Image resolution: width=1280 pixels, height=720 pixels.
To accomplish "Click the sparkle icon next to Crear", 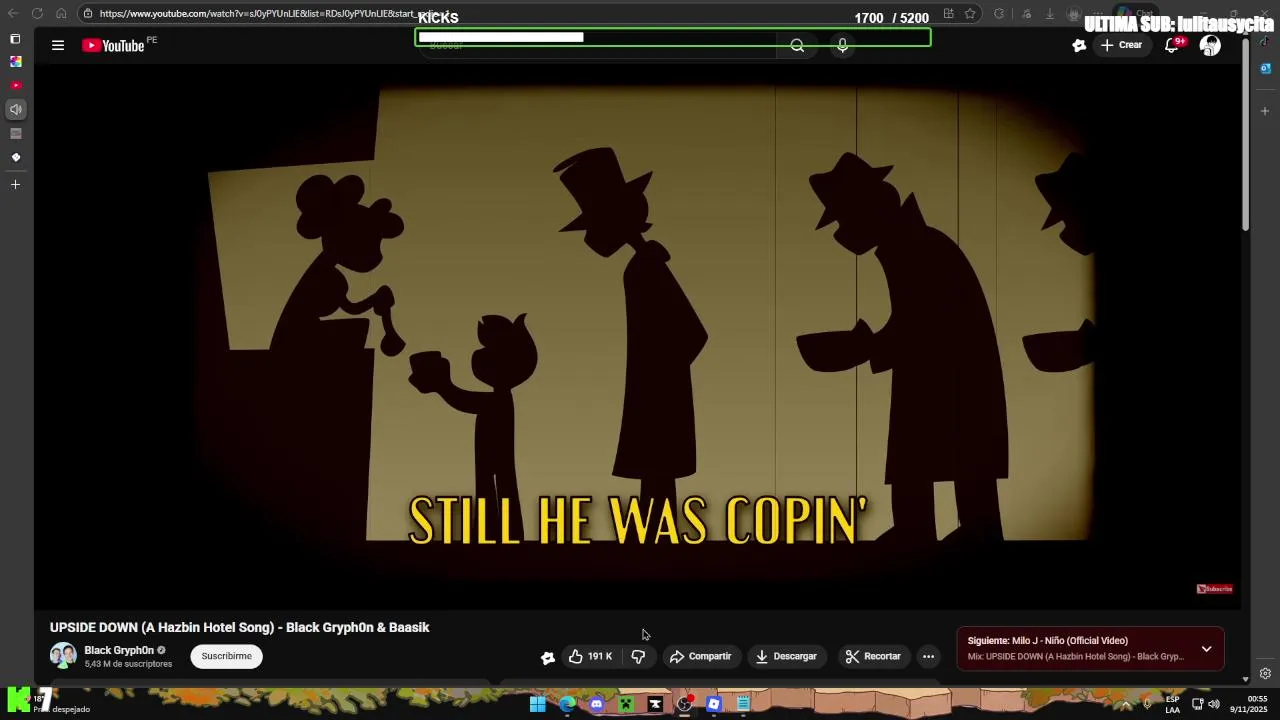I will click(x=1079, y=45).
